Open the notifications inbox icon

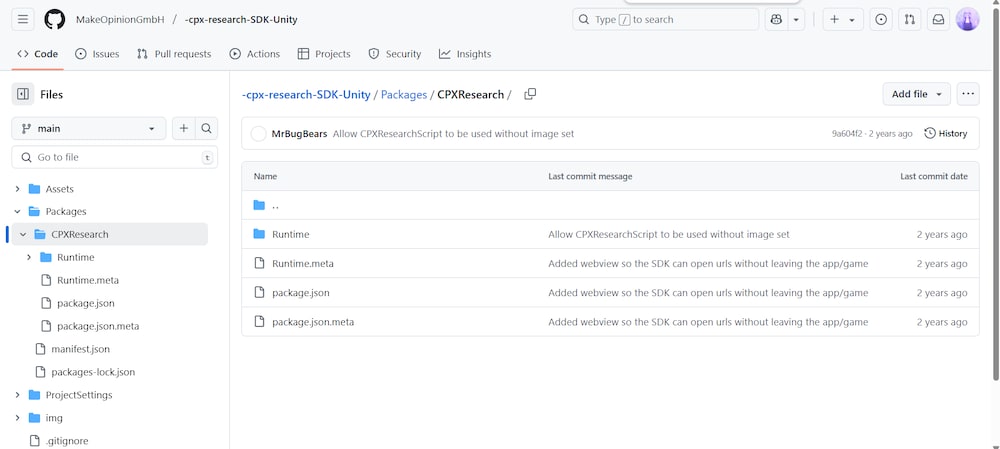pos(938,19)
